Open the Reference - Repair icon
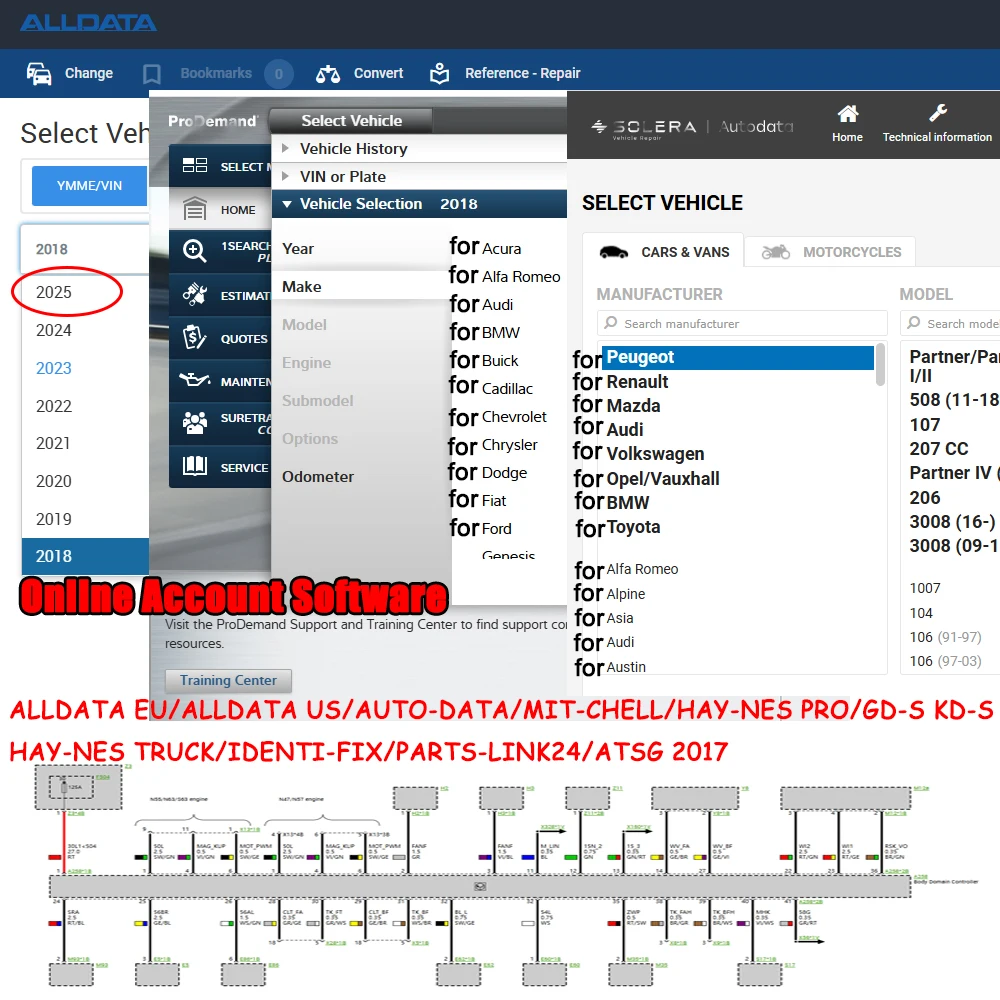Viewport: 1000px width, 1000px height. click(x=439, y=73)
